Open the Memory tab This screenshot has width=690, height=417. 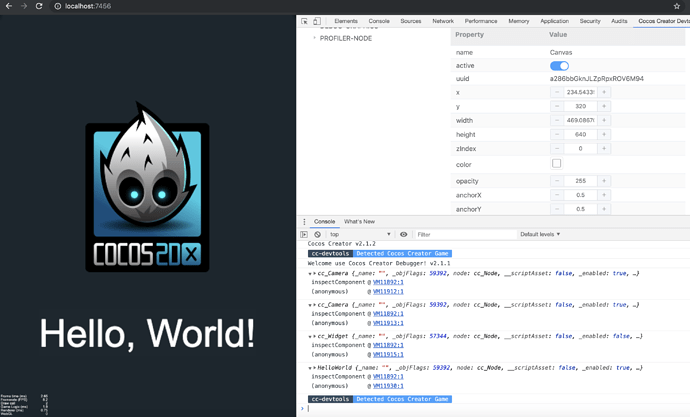click(519, 21)
